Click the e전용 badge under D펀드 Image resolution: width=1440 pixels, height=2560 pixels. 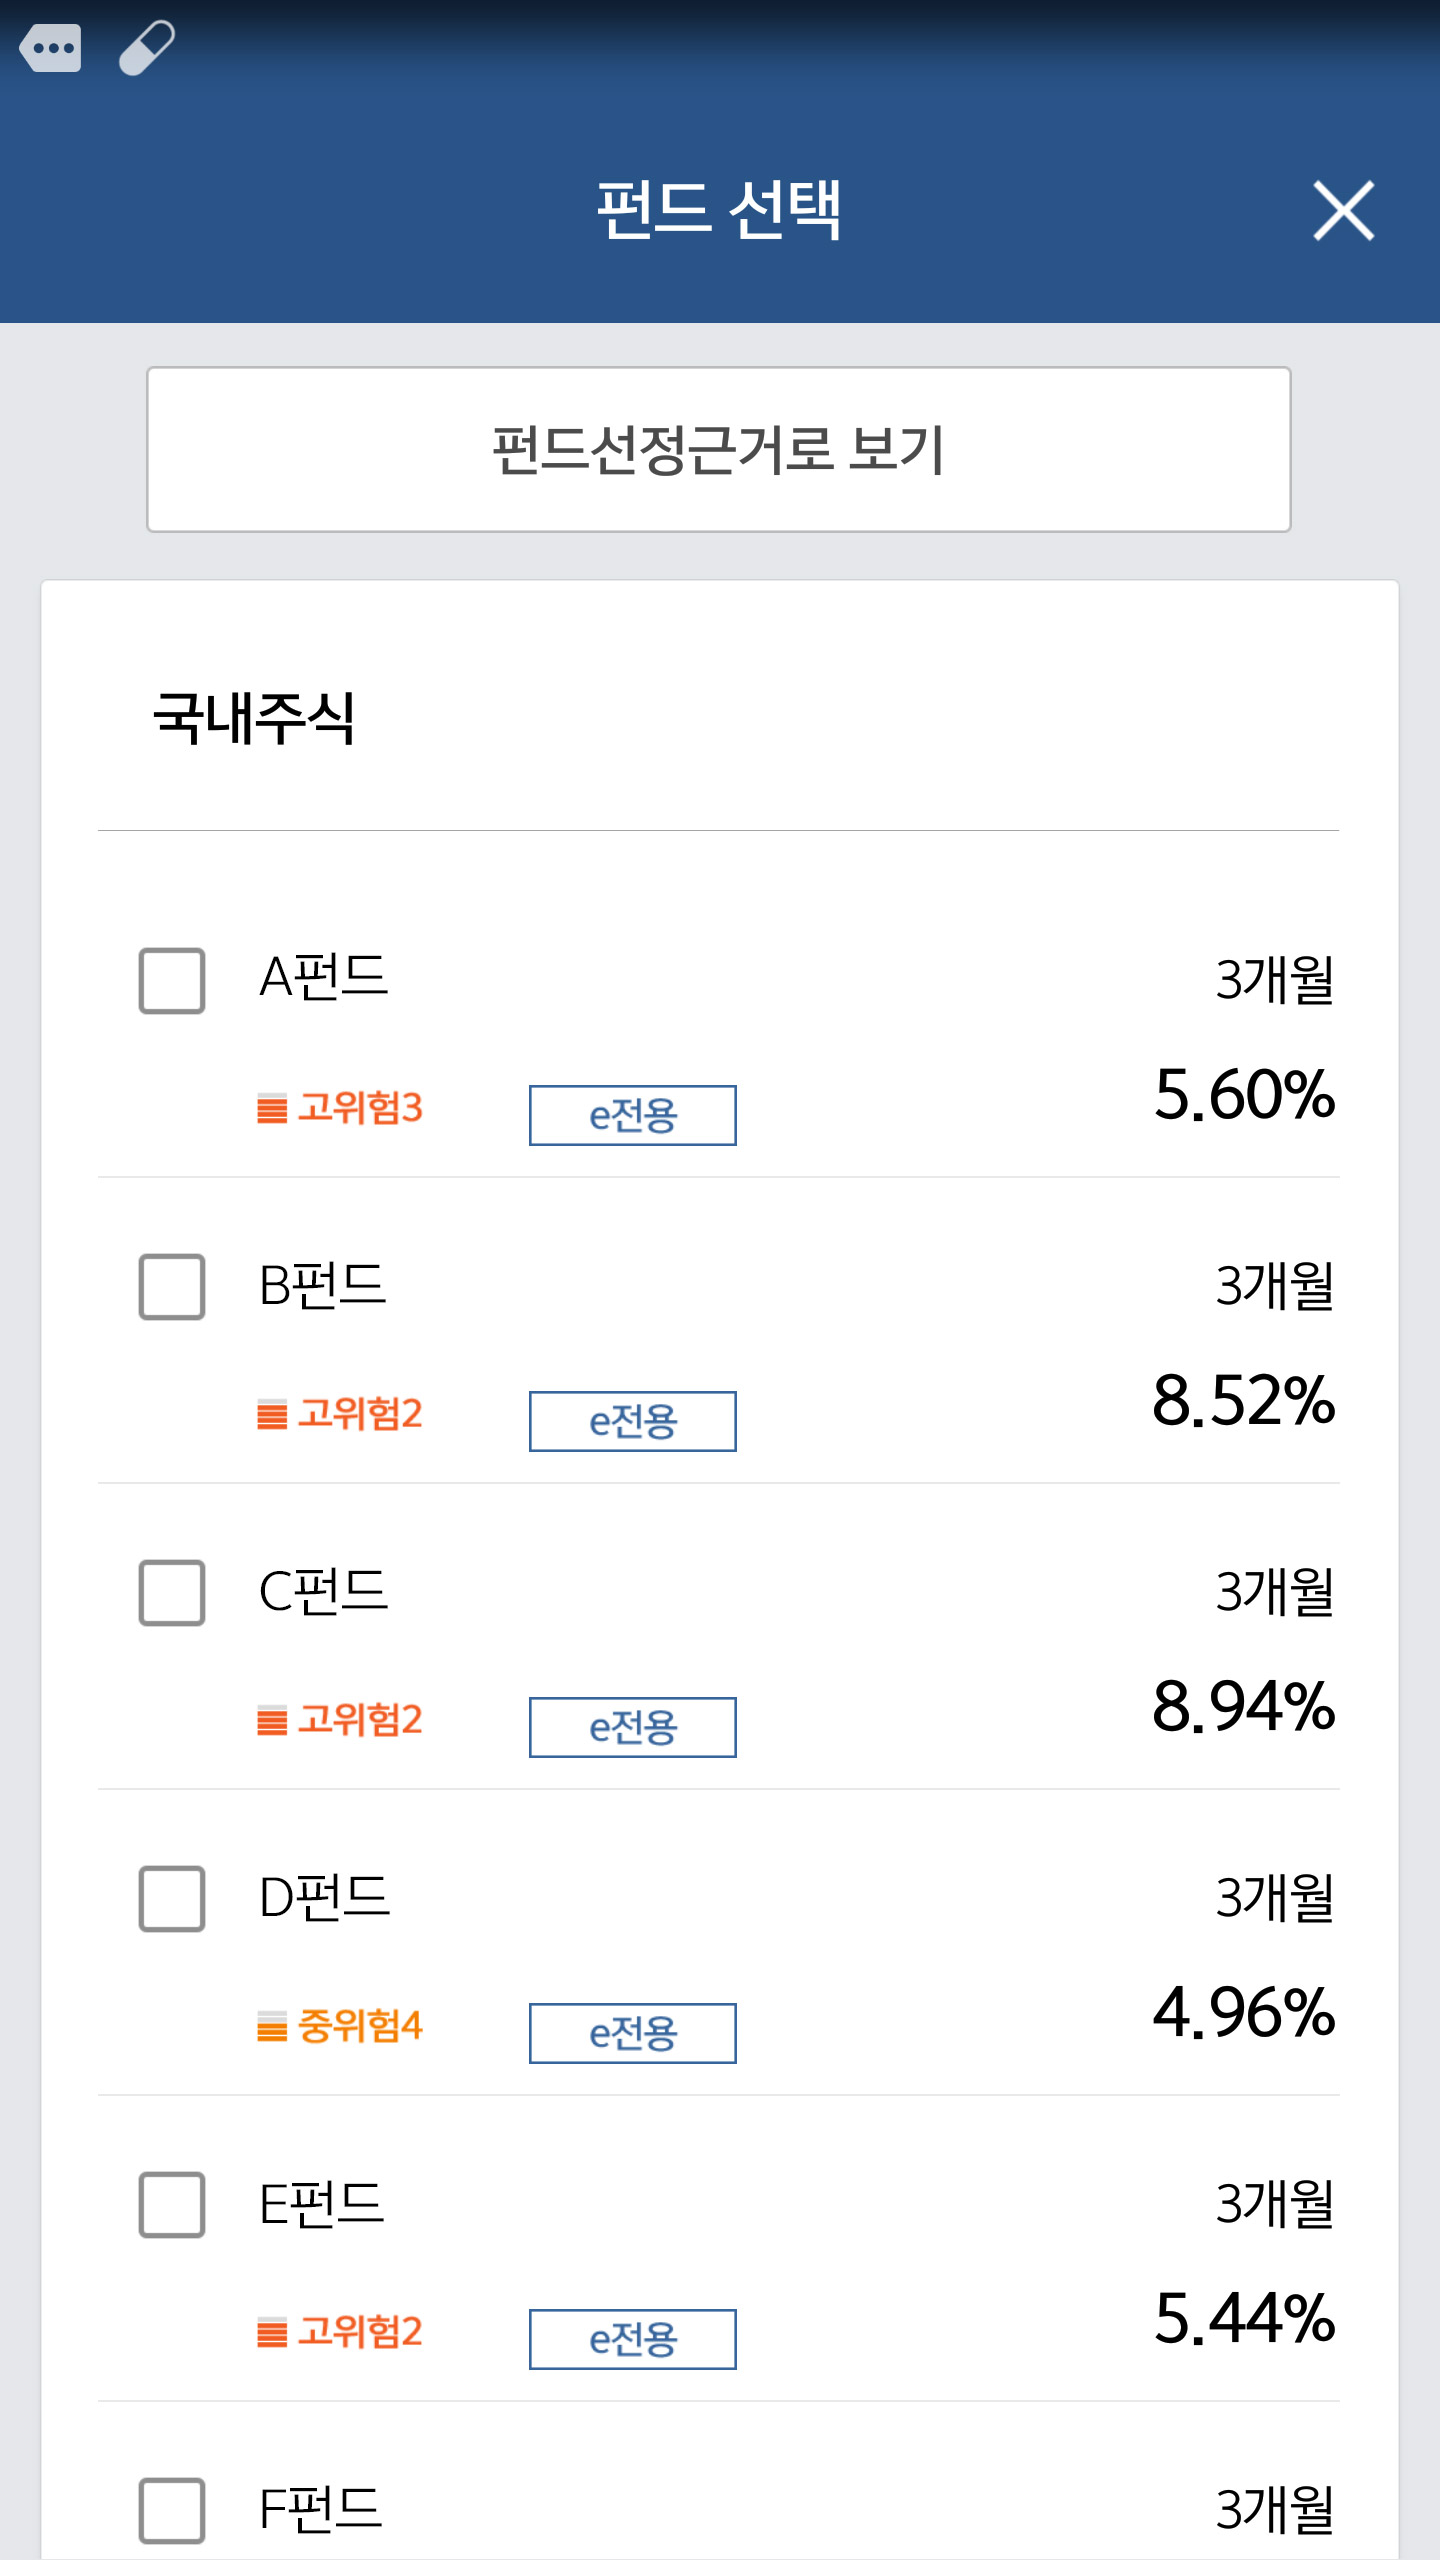(632, 2033)
